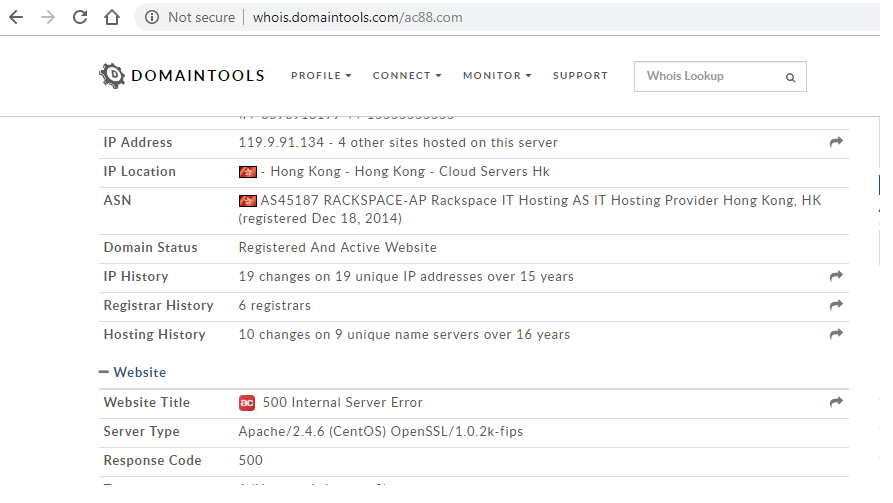Open the MONITOR dropdown menu
The height and width of the screenshot is (503, 893).
(497, 75)
